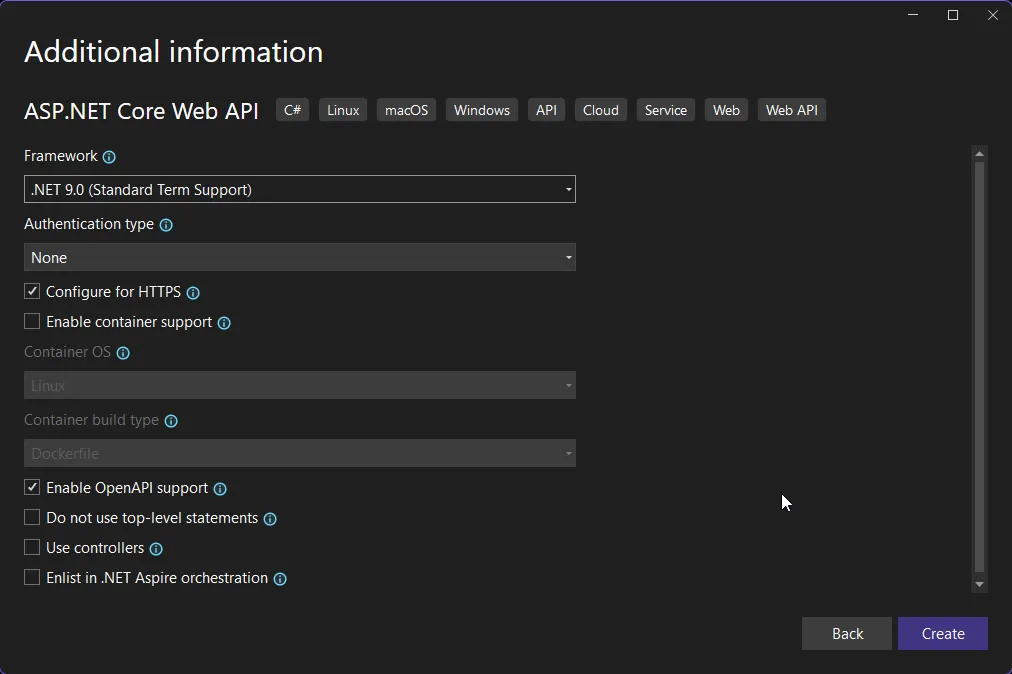Screen dimensions: 1012x674
Task: Tick Do not use top-level statements
Action: click(x=32, y=518)
